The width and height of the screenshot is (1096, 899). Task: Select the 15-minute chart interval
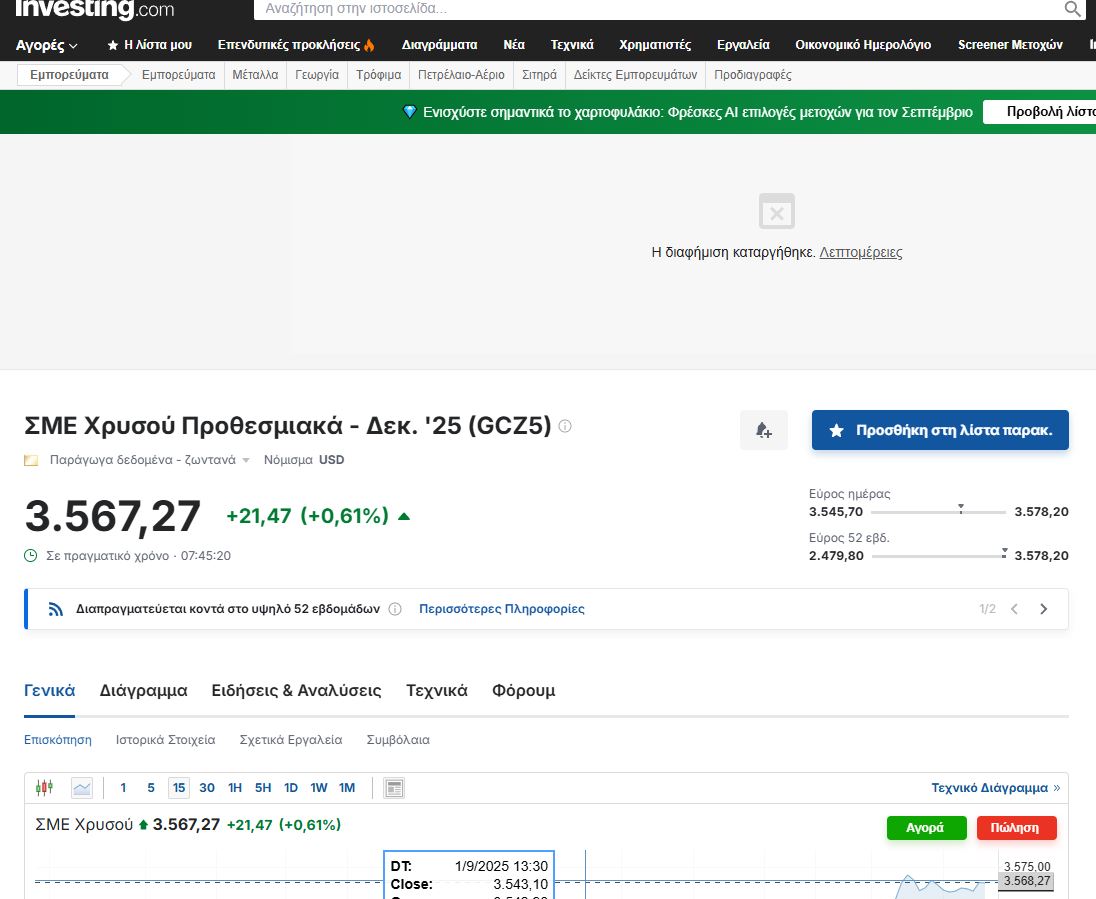coord(179,788)
